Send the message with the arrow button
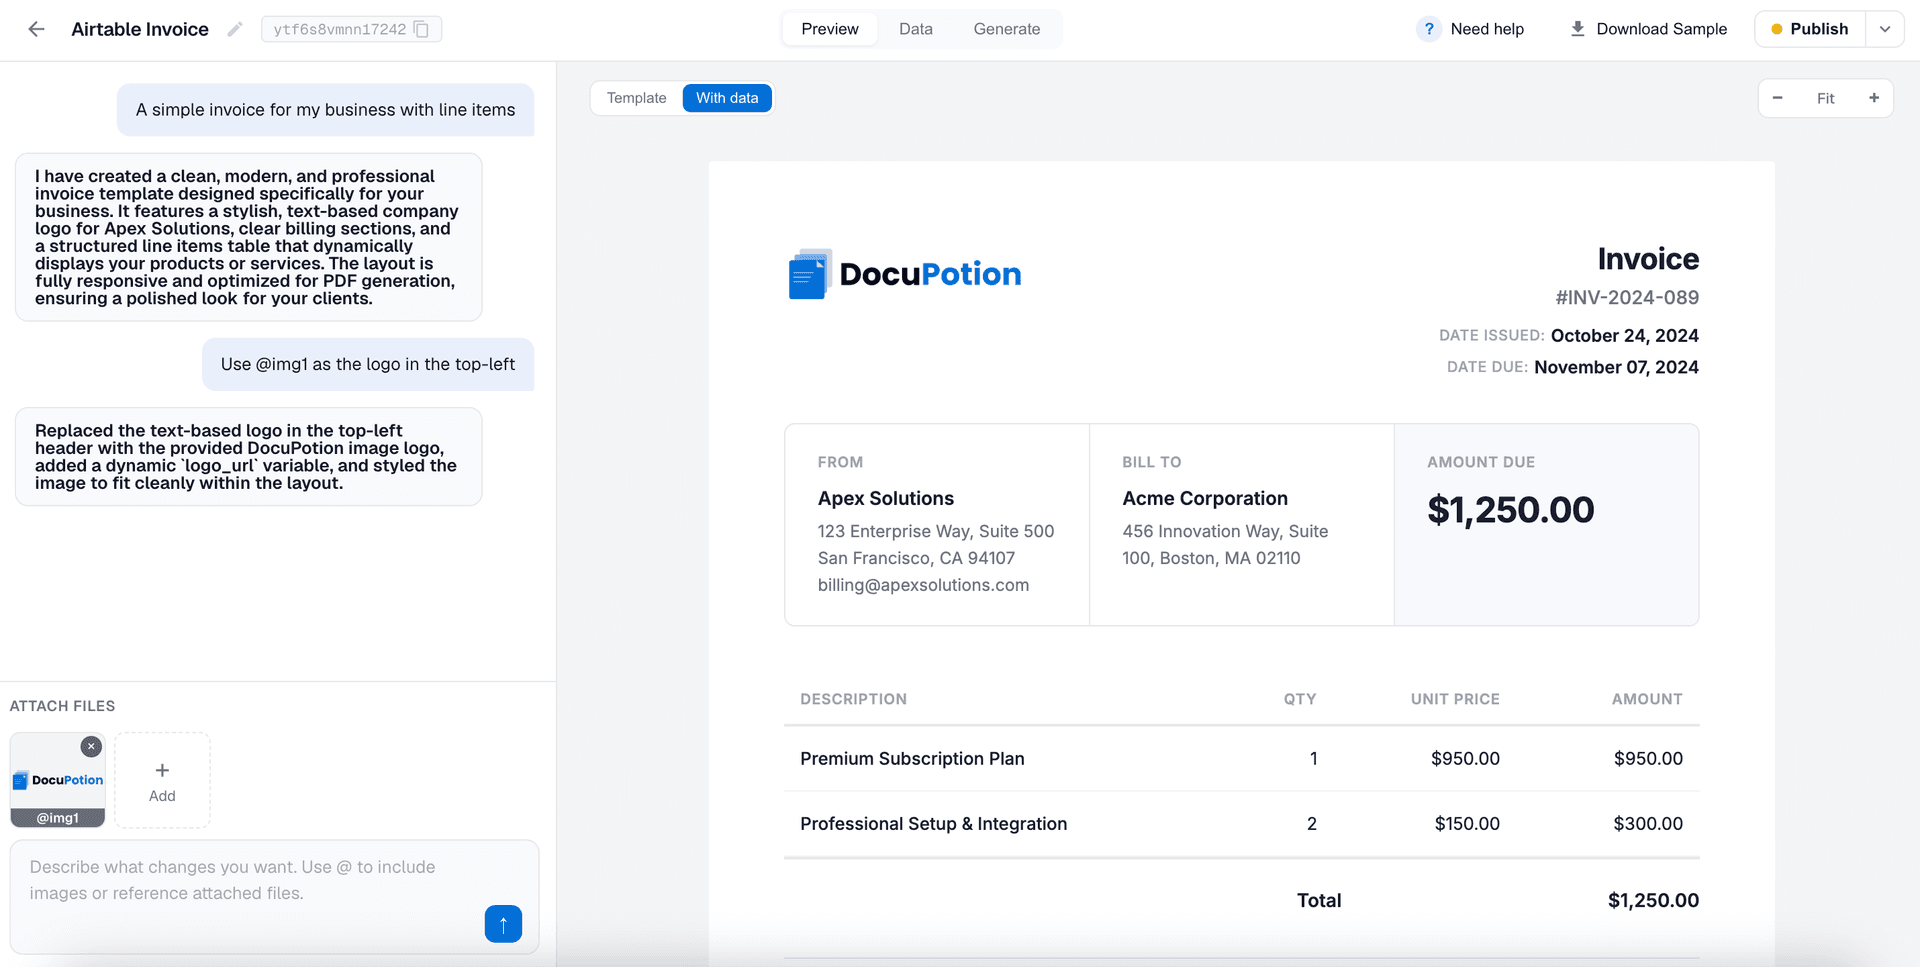 point(503,924)
